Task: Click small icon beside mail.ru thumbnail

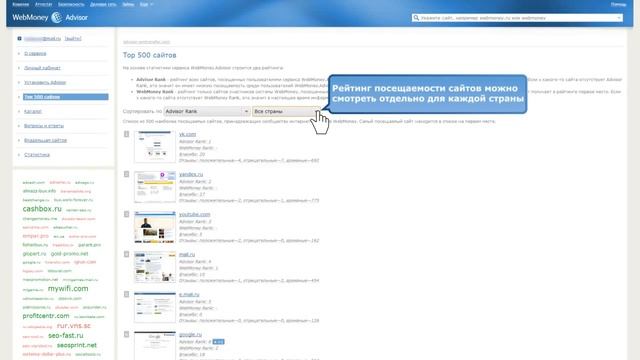Action: click(127, 254)
